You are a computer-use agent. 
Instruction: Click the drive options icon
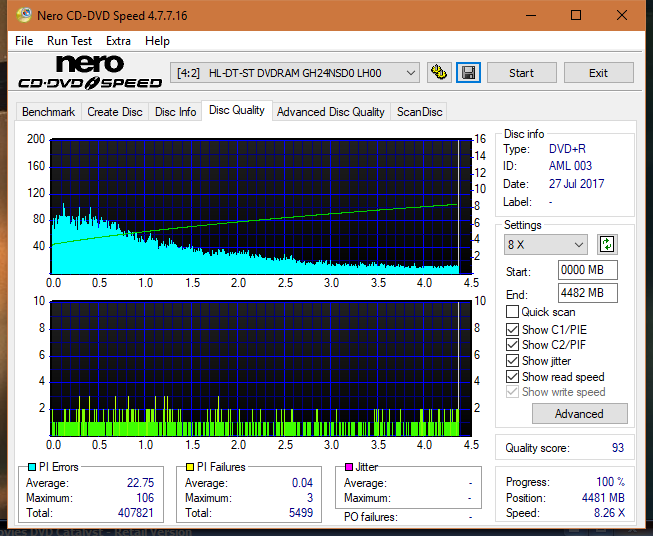pos(439,73)
